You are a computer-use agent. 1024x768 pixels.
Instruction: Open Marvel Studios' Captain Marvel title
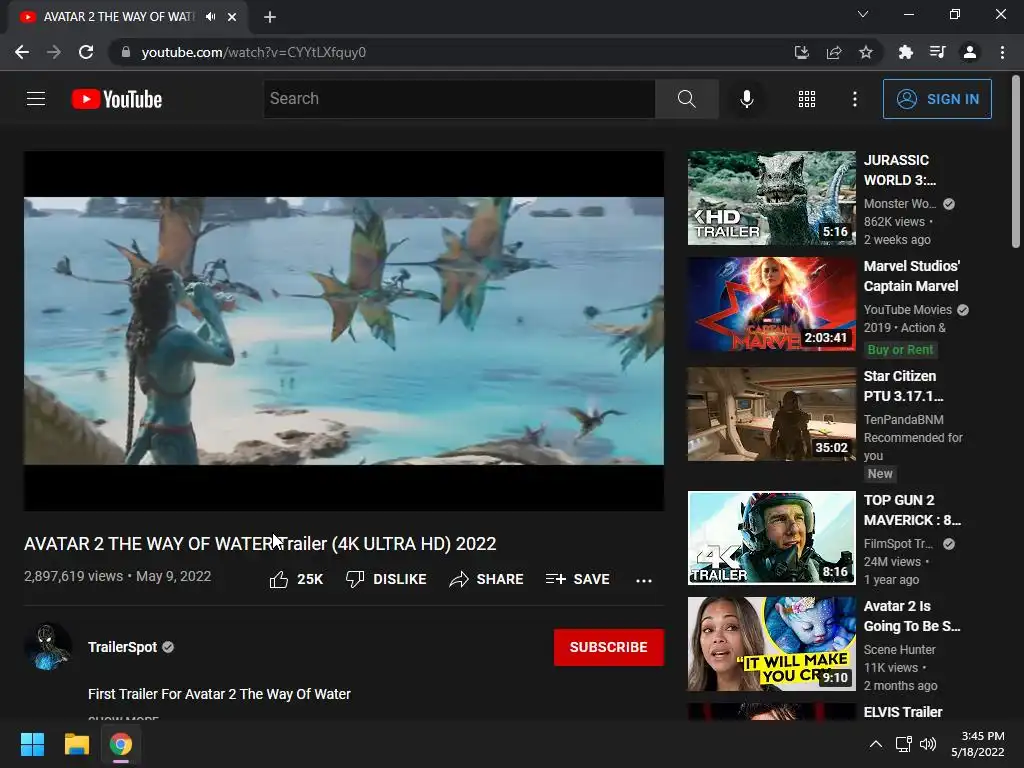click(912, 276)
